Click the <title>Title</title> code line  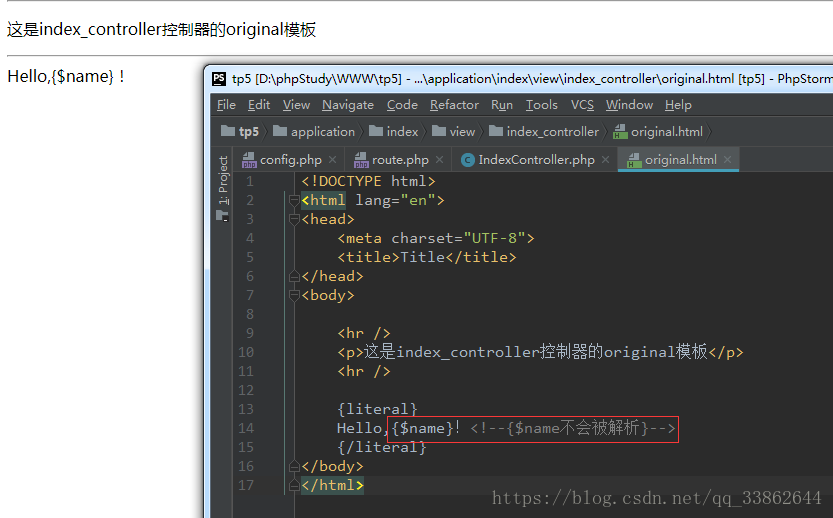tap(427, 257)
